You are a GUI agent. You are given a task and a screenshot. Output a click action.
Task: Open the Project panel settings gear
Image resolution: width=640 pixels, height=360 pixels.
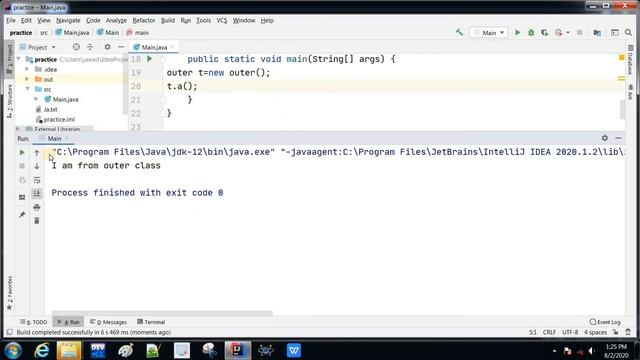pyautogui.click(x=107, y=47)
